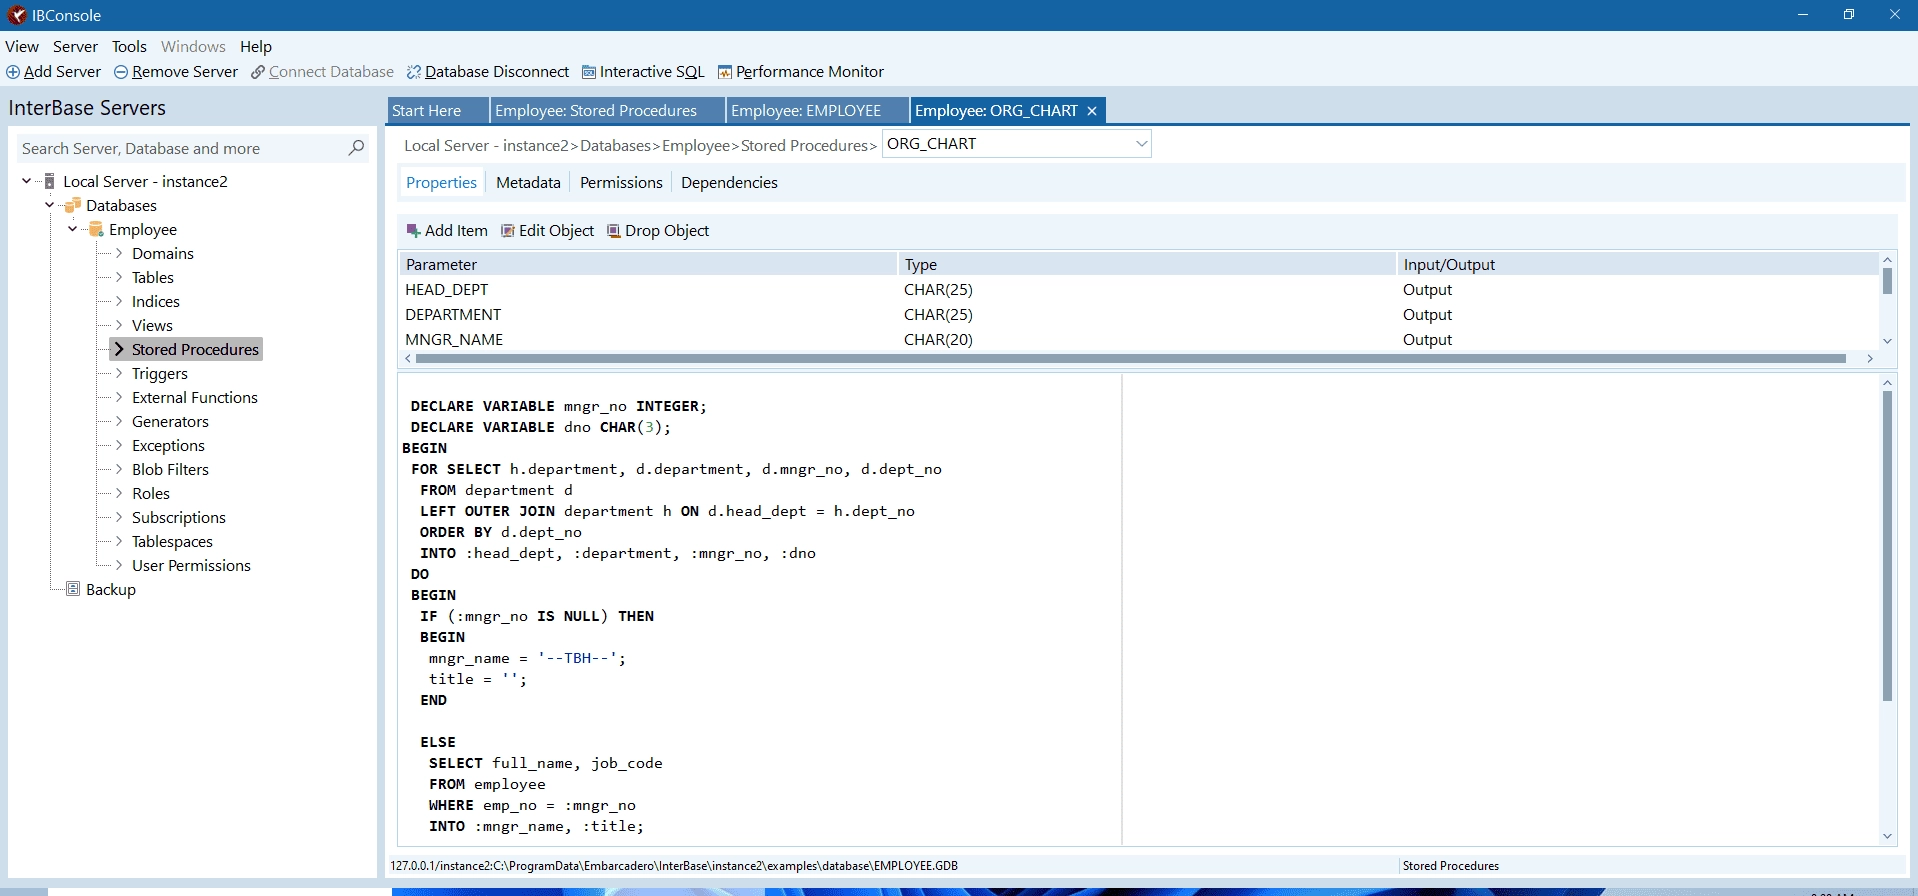
Task: Open Performance Monitor via its icon
Action: point(725,72)
